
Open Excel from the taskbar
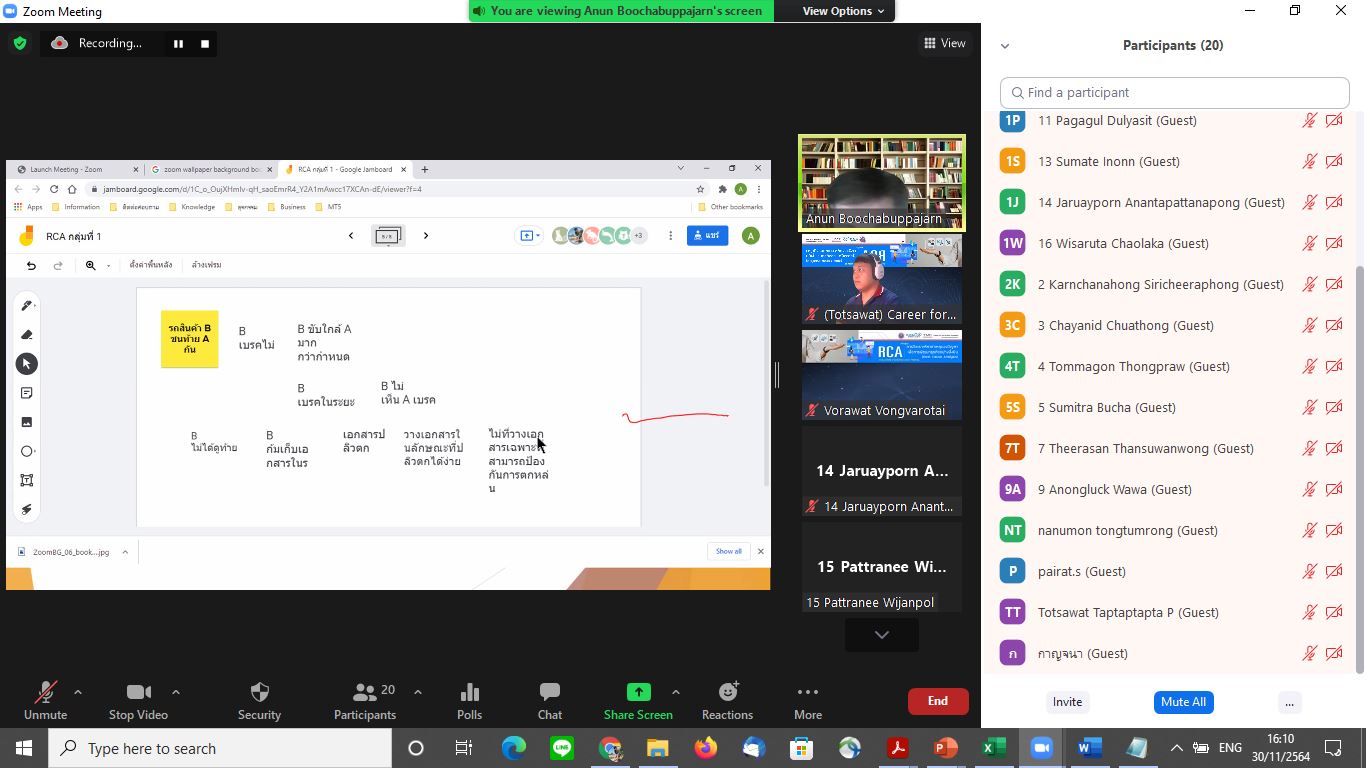(x=993, y=748)
